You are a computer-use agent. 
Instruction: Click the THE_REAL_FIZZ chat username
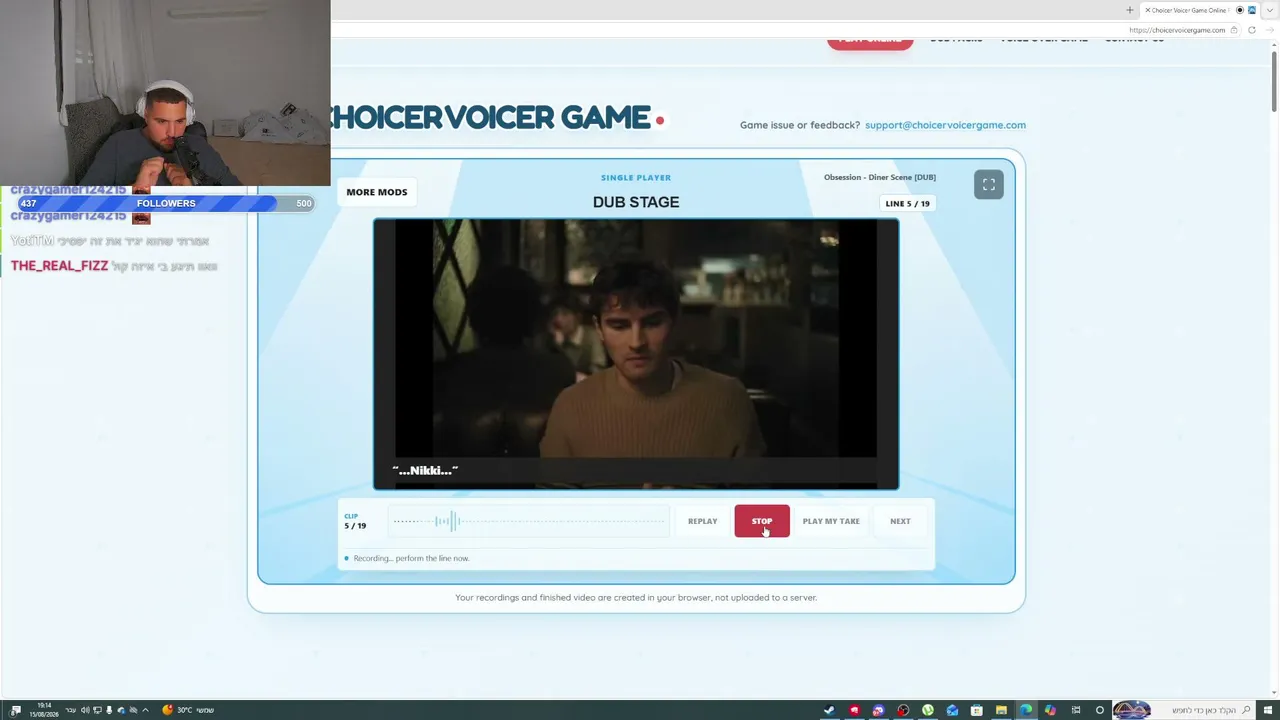[x=59, y=266]
